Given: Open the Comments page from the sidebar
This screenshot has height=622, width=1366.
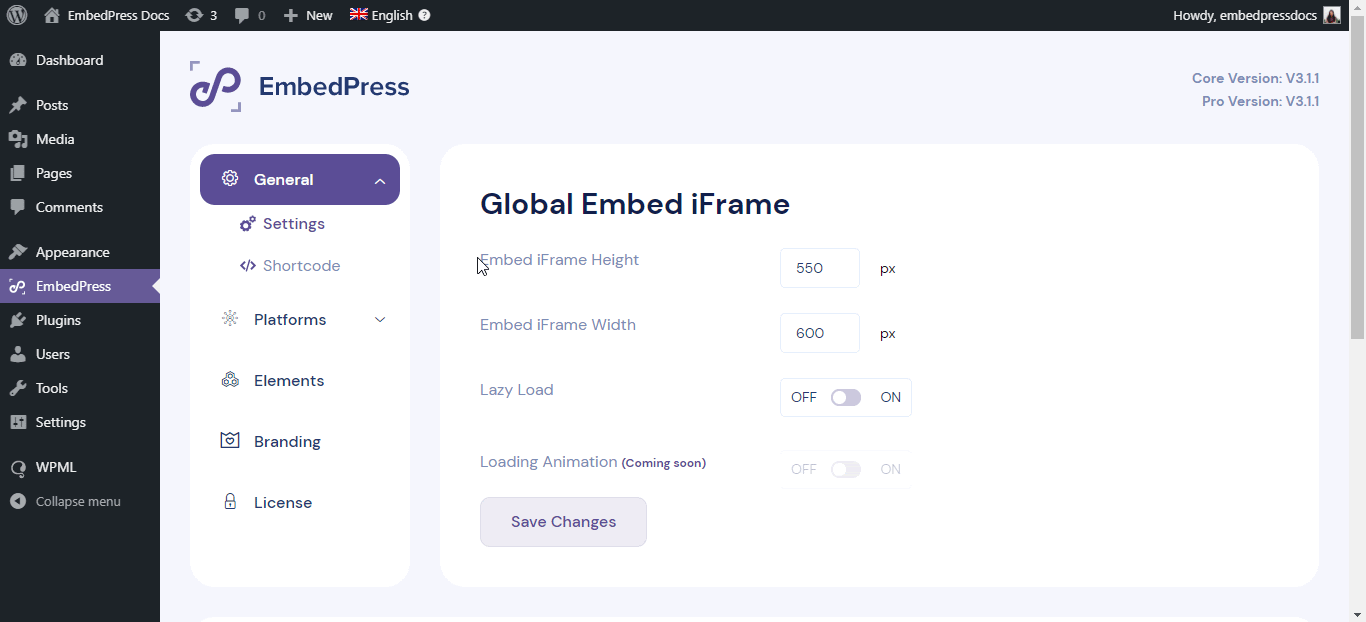Looking at the screenshot, I should (68, 207).
